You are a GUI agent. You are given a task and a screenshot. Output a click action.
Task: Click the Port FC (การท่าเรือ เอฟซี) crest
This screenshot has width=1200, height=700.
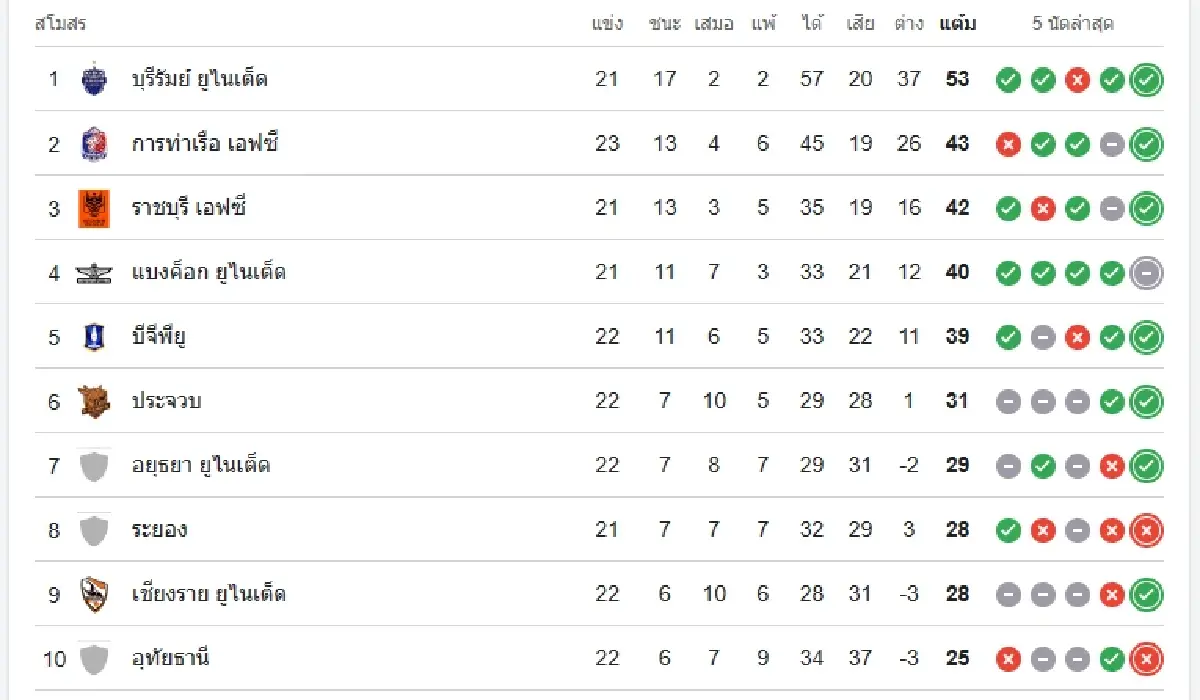(93, 144)
